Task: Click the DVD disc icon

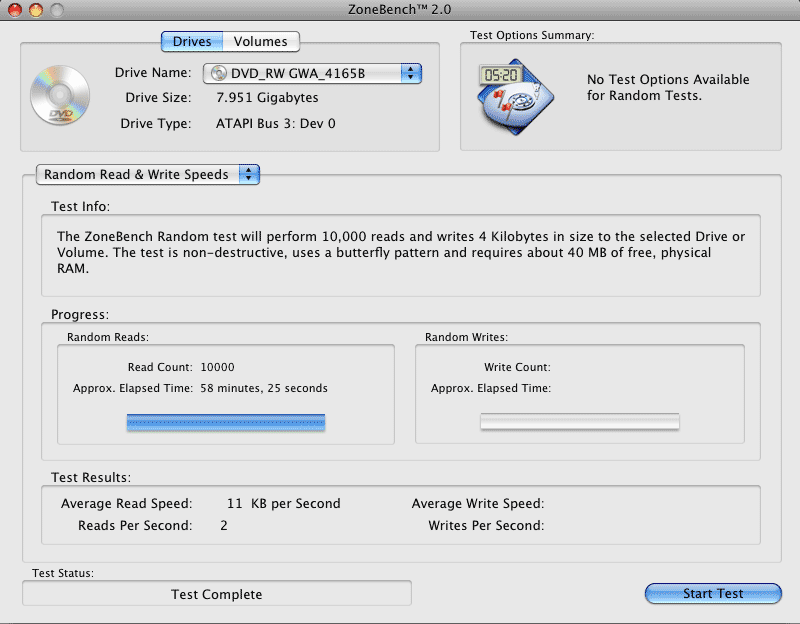Action: (x=59, y=97)
